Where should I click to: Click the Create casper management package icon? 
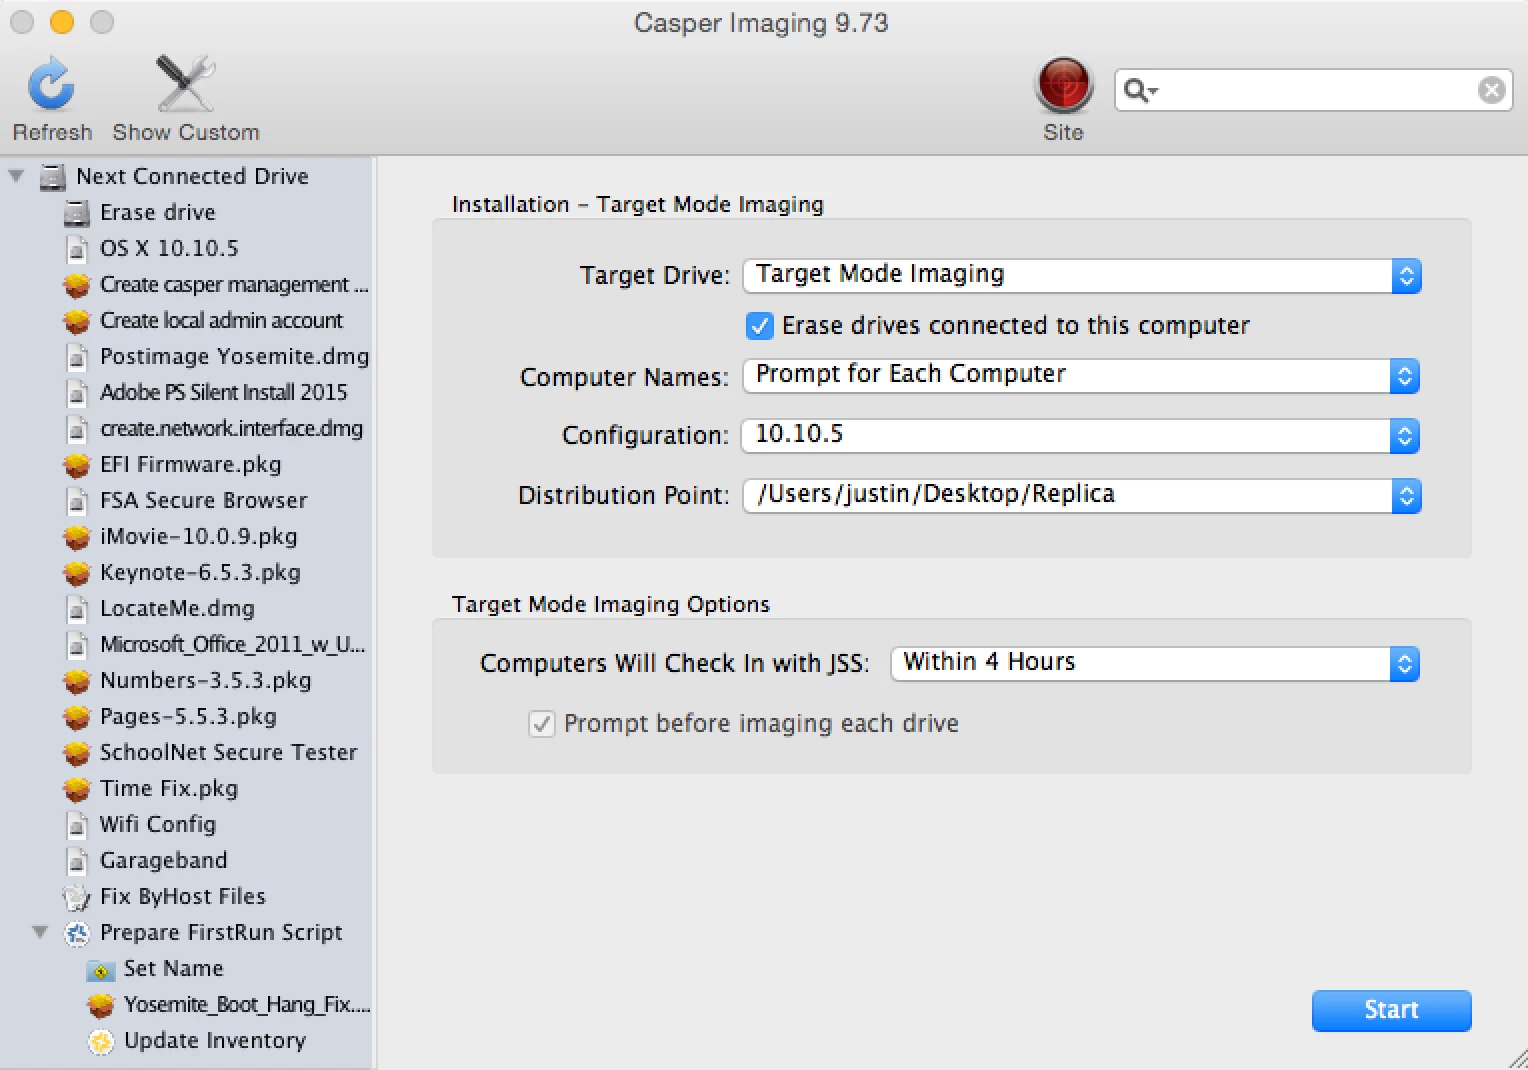coord(77,286)
